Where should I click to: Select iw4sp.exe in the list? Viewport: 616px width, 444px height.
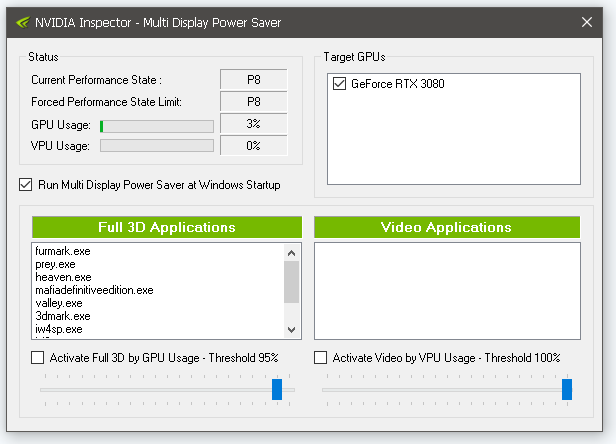coord(59,329)
